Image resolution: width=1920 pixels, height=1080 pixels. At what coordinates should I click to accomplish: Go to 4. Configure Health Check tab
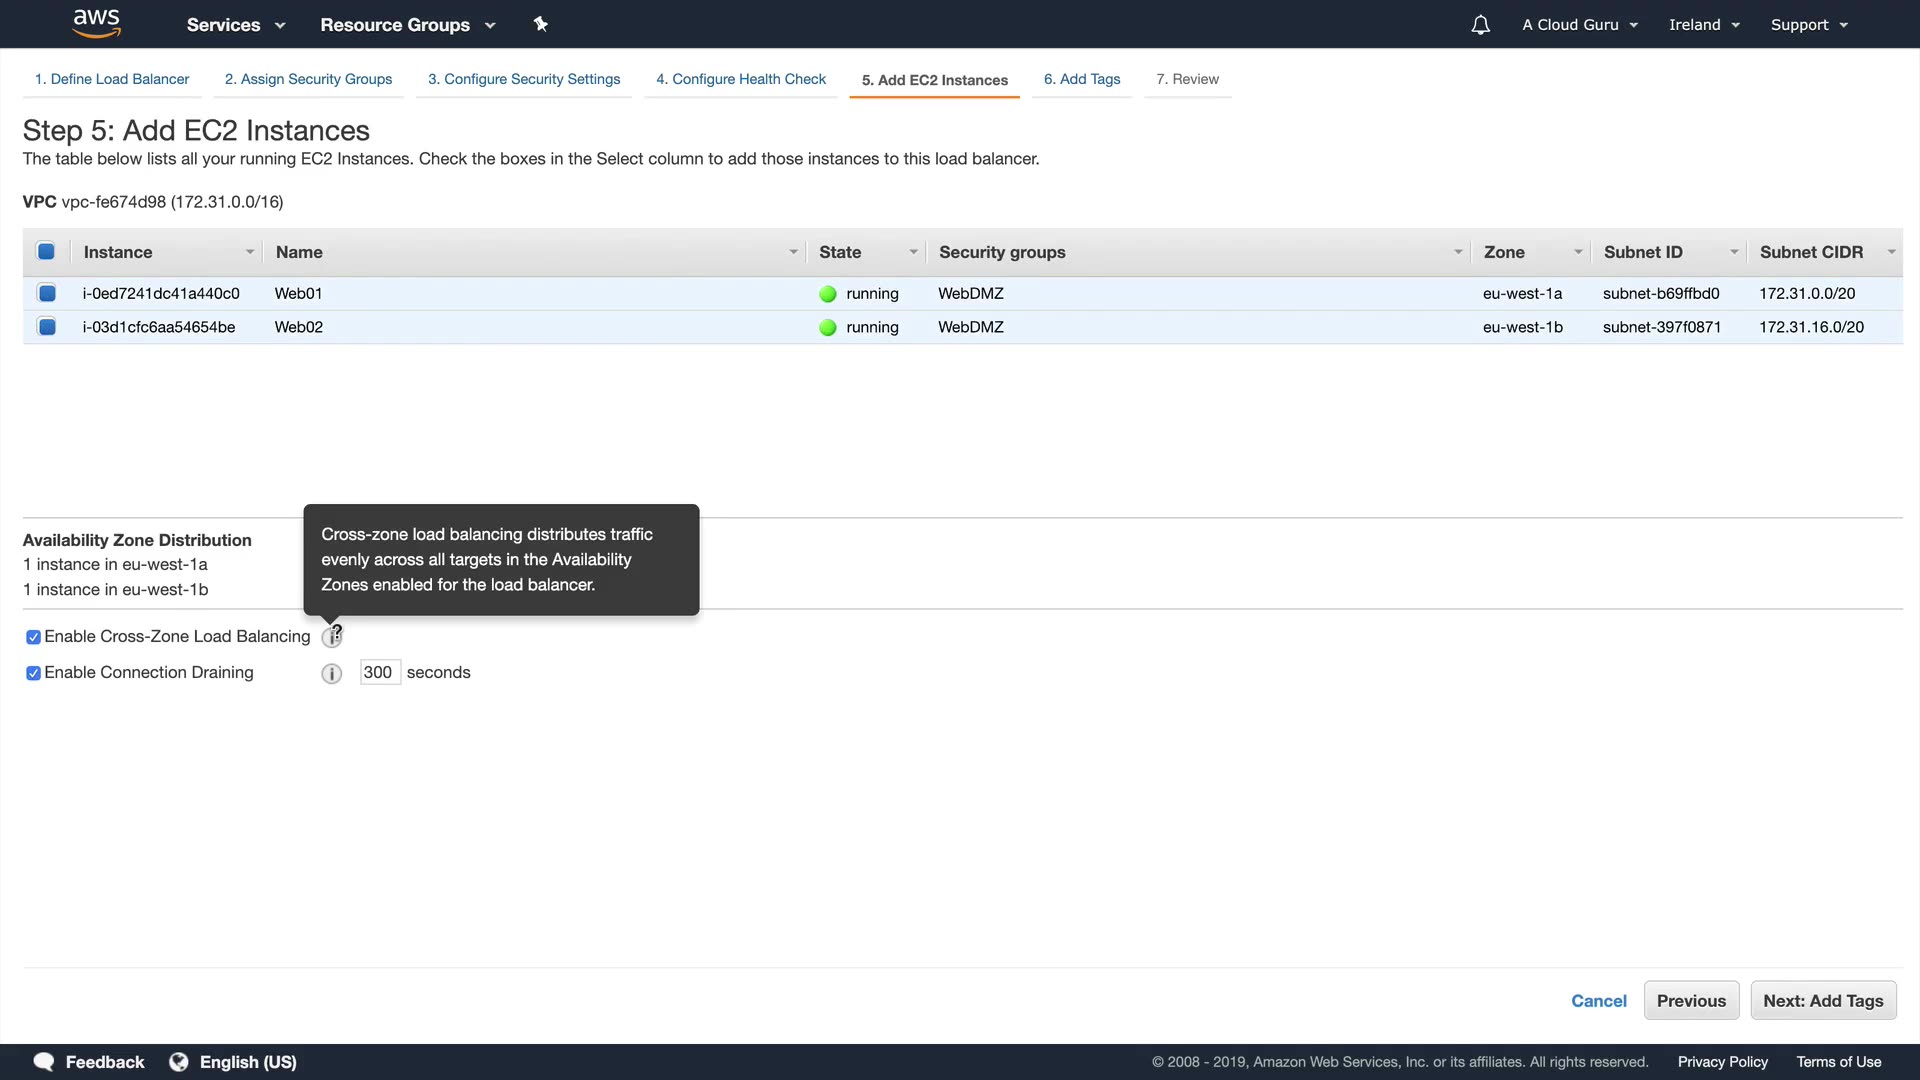click(740, 79)
